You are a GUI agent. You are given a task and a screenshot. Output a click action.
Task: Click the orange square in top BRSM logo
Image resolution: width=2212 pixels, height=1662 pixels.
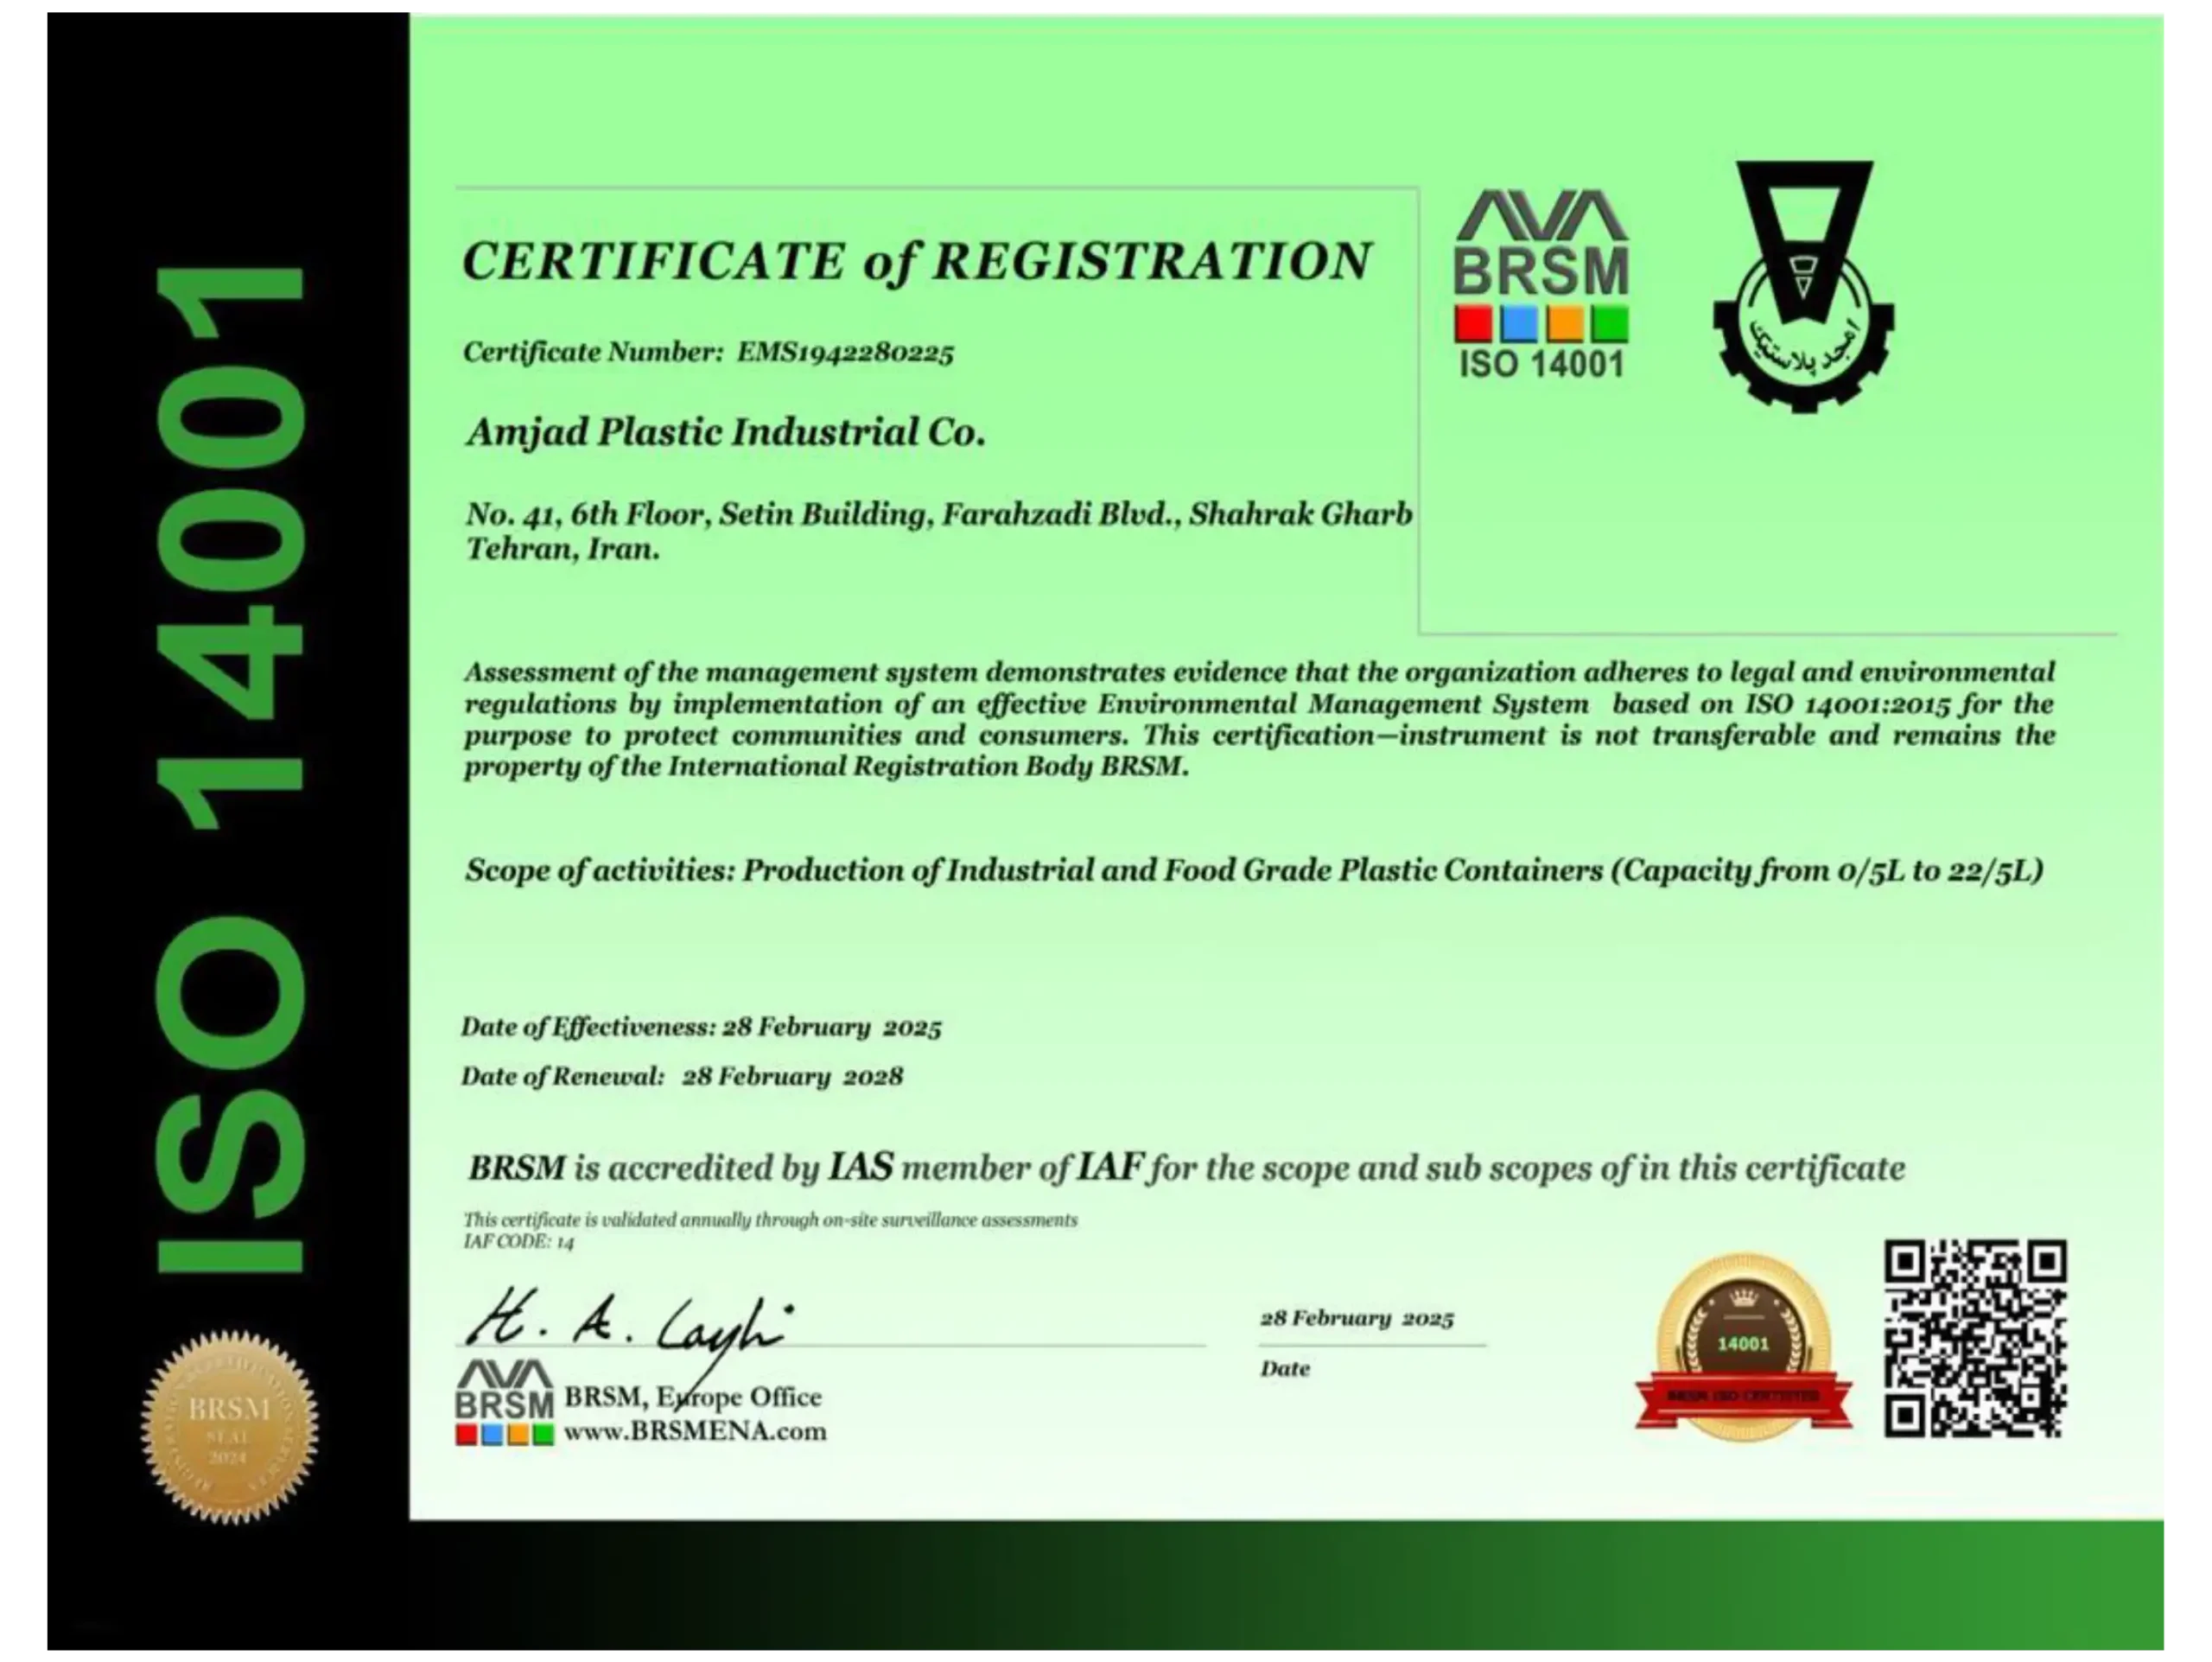(1565, 324)
